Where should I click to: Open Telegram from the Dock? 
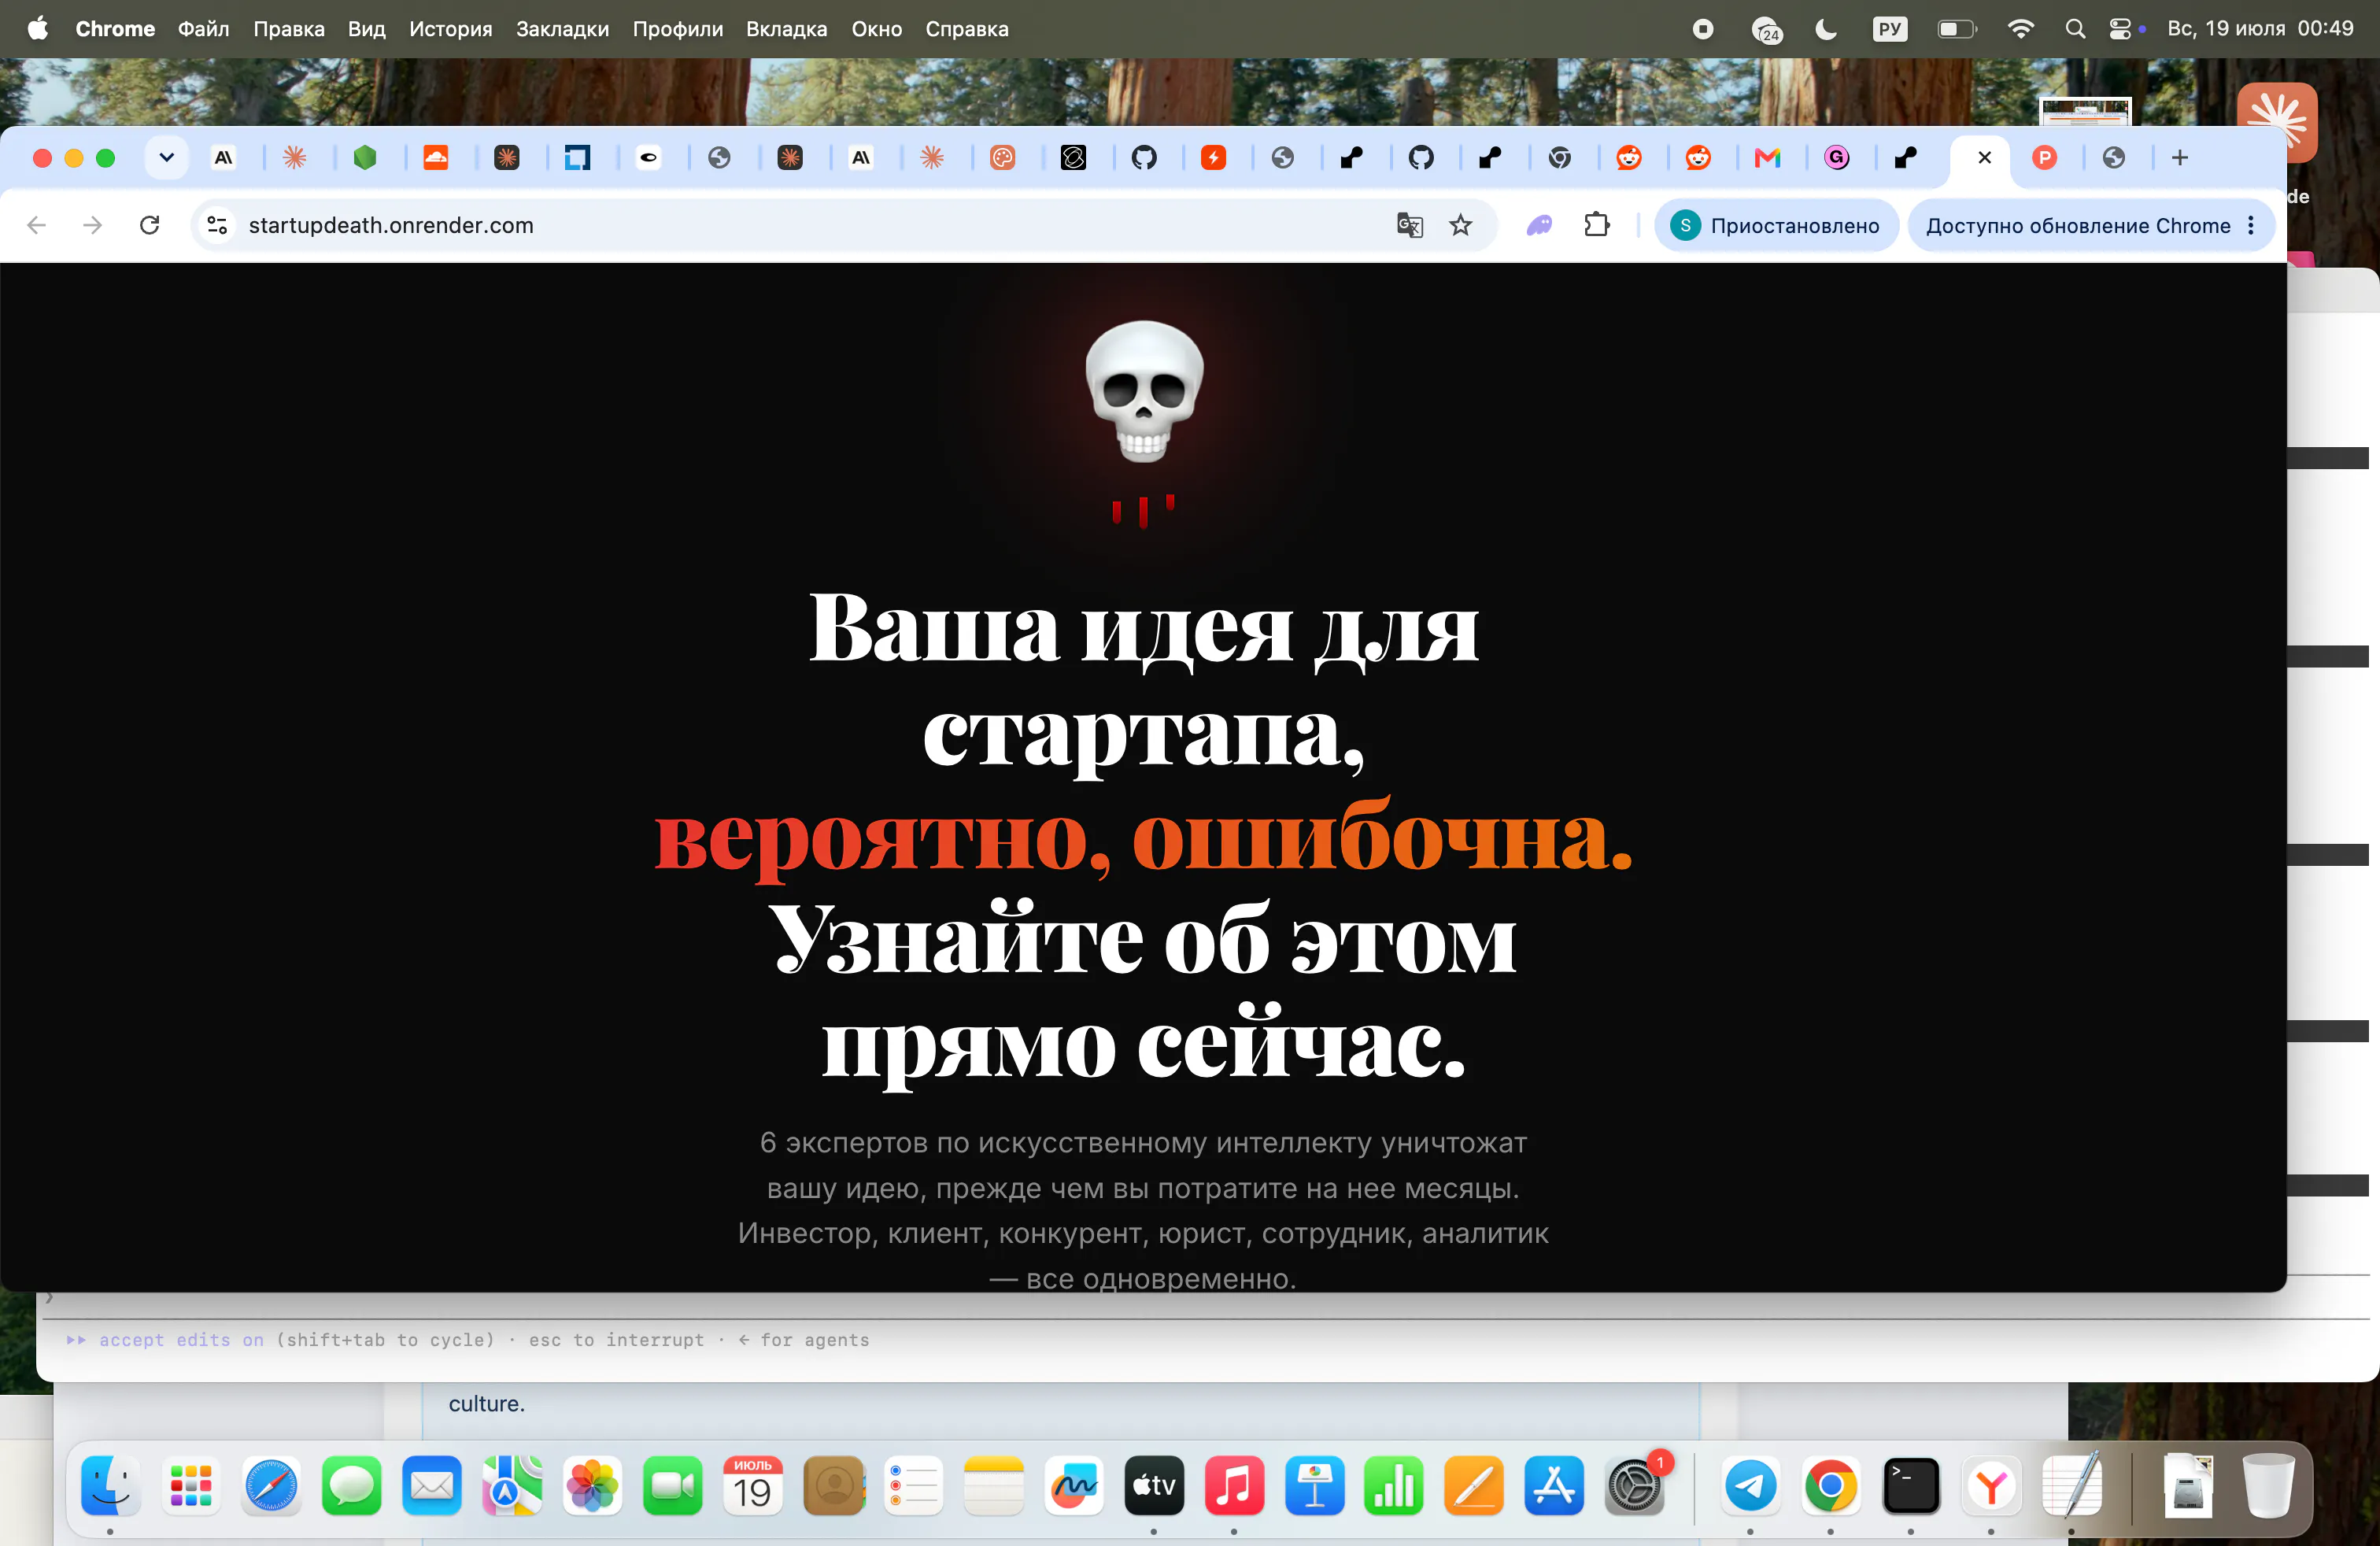[x=1750, y=1485]
